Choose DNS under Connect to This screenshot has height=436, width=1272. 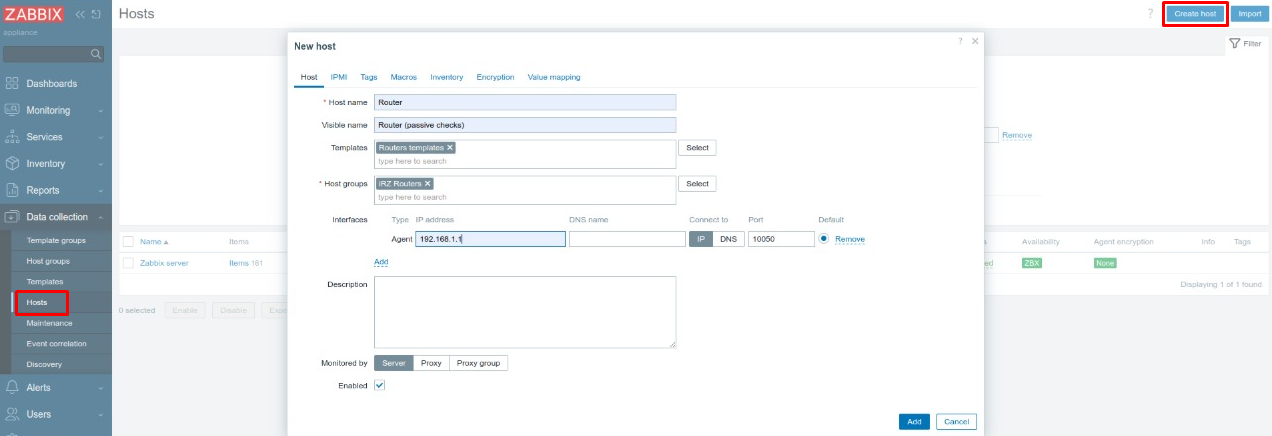728,239
